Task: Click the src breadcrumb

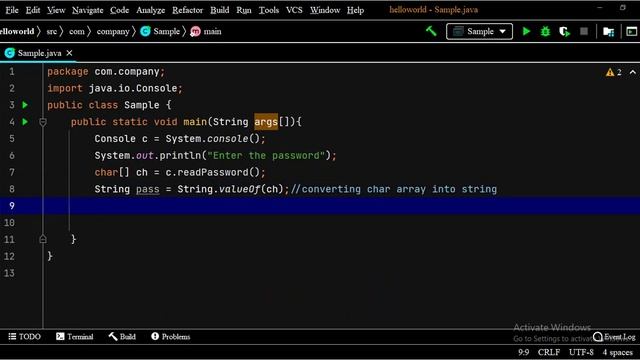Action: (51, 31)
